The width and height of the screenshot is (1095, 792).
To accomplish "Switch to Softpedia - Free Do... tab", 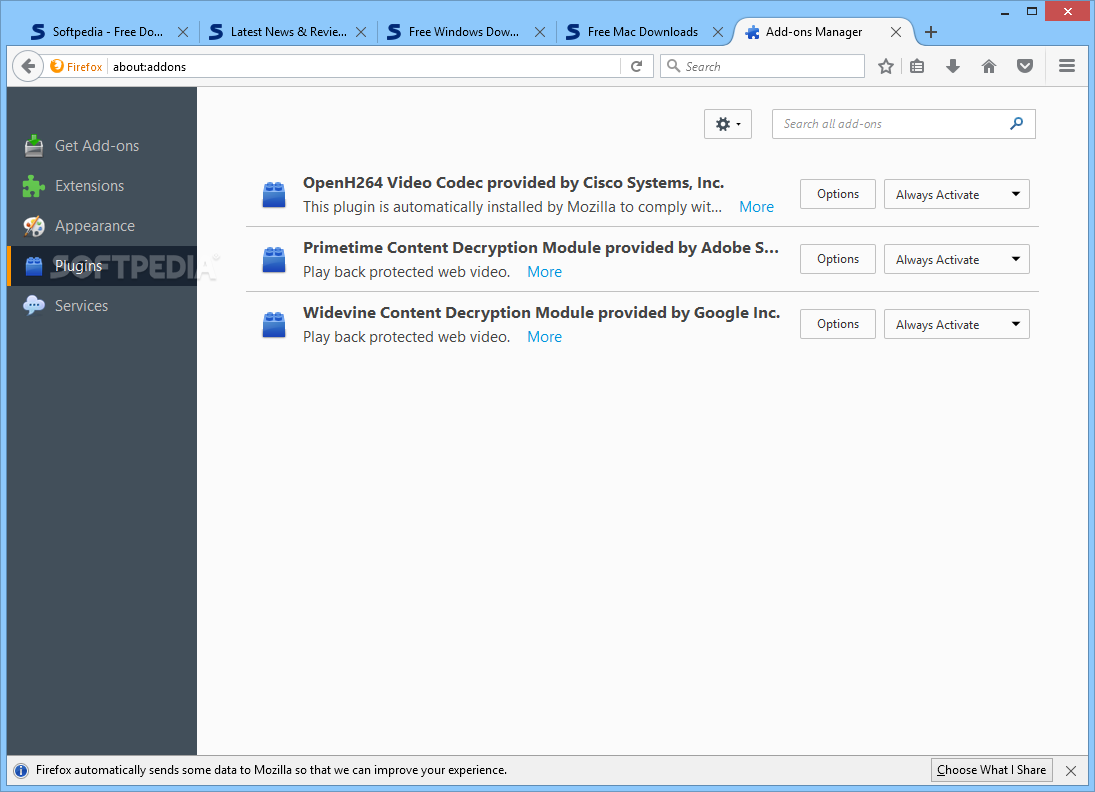I will [x=108, y=32].
